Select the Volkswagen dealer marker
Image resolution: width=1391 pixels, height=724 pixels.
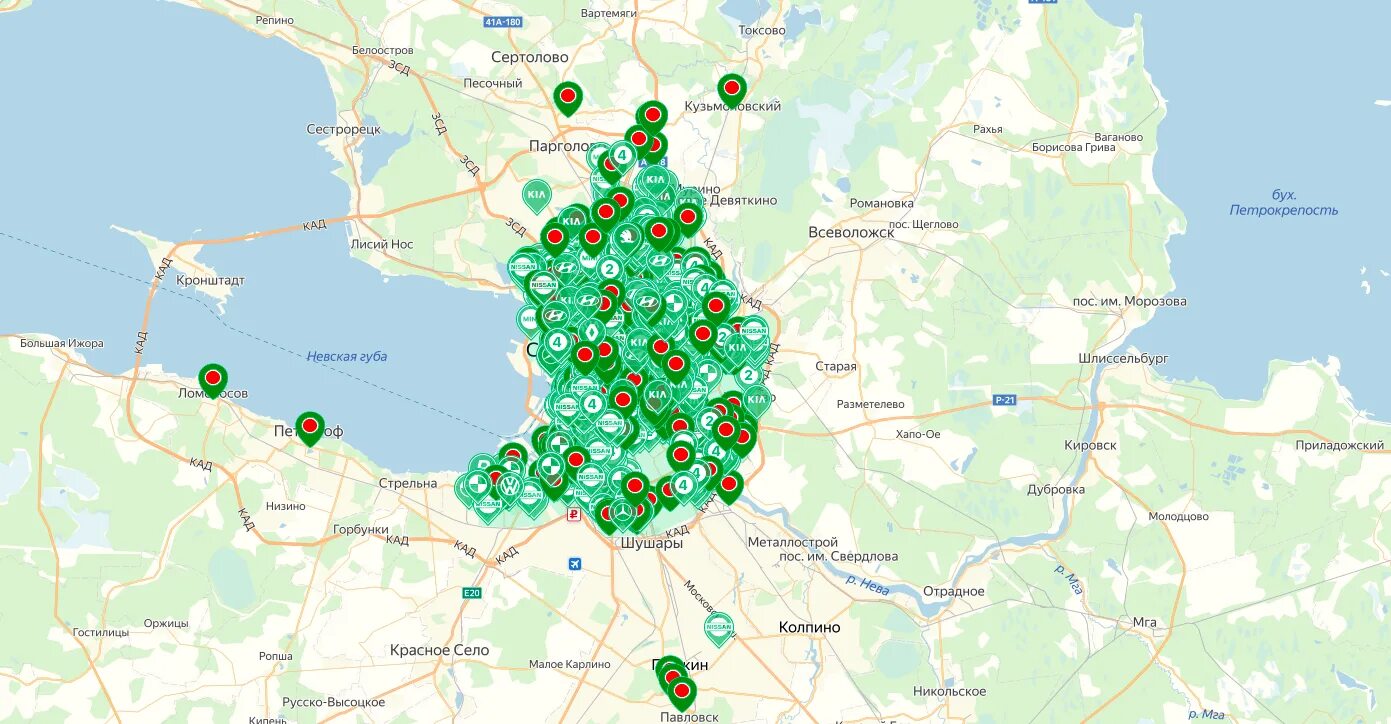pyautogui.click(x=509, y=489)
